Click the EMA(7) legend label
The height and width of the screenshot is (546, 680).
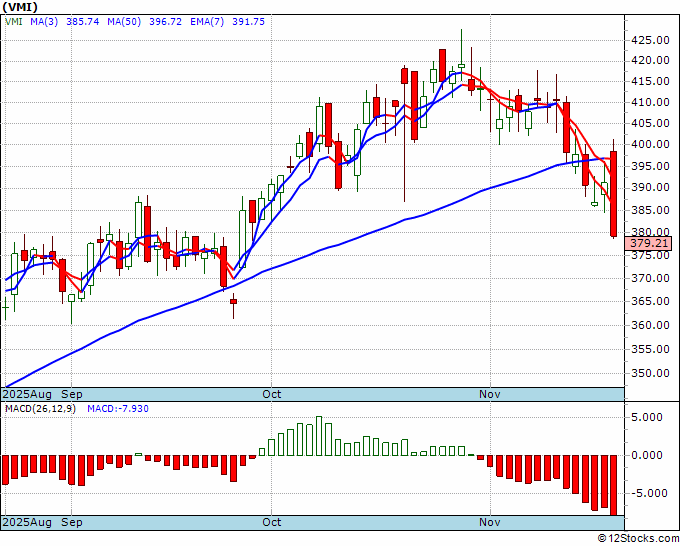[207, 22]
